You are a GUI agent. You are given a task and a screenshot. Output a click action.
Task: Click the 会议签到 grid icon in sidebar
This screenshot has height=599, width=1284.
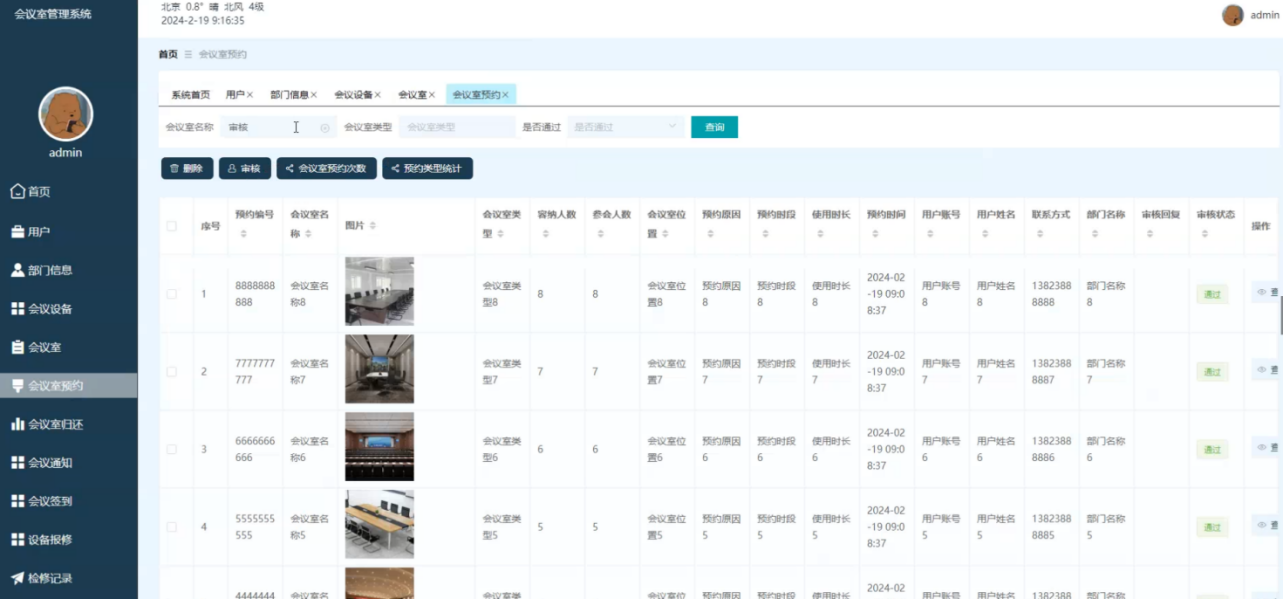click(17, 501)
